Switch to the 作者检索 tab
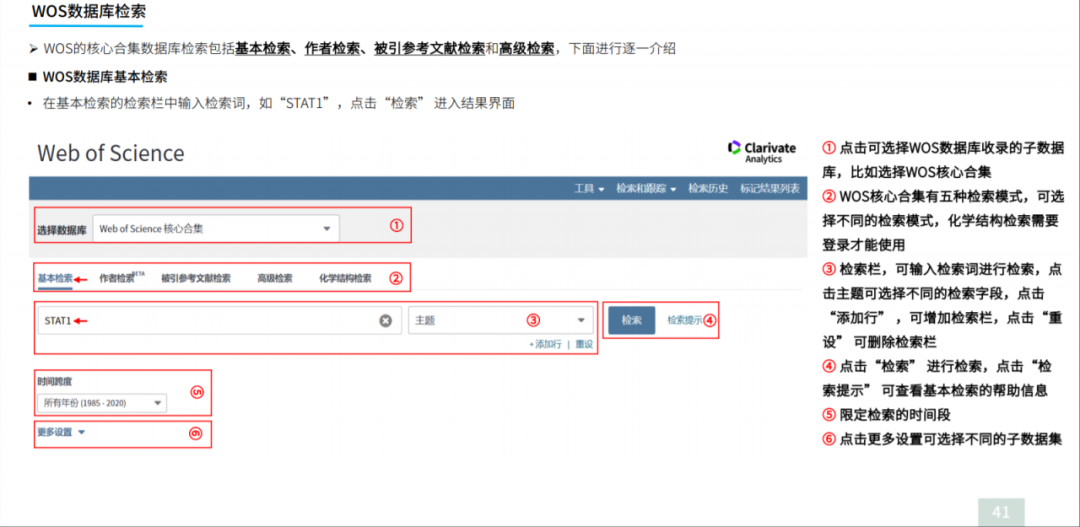The image size is (1080, 527). (121, 278)
